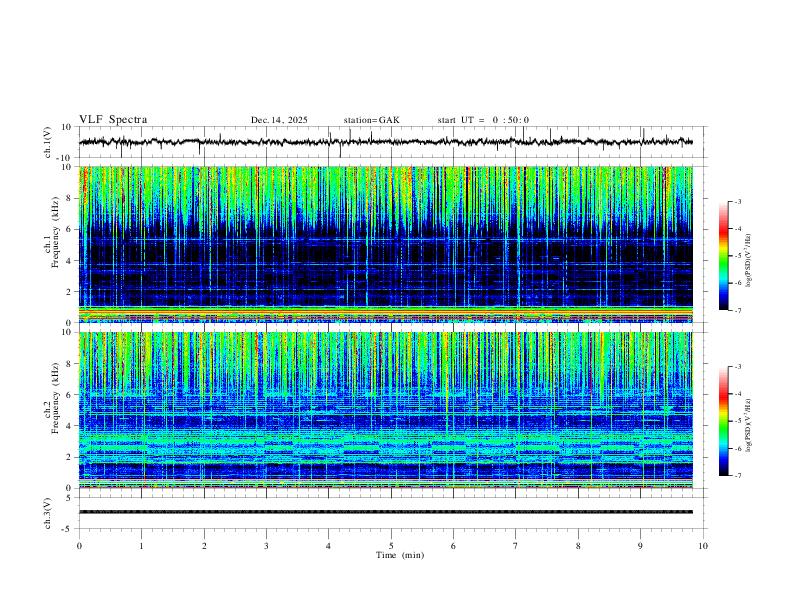Click the ch.1 spectrogram panel
This screenshot has height=612, width=792.
[x=386, y=244]
